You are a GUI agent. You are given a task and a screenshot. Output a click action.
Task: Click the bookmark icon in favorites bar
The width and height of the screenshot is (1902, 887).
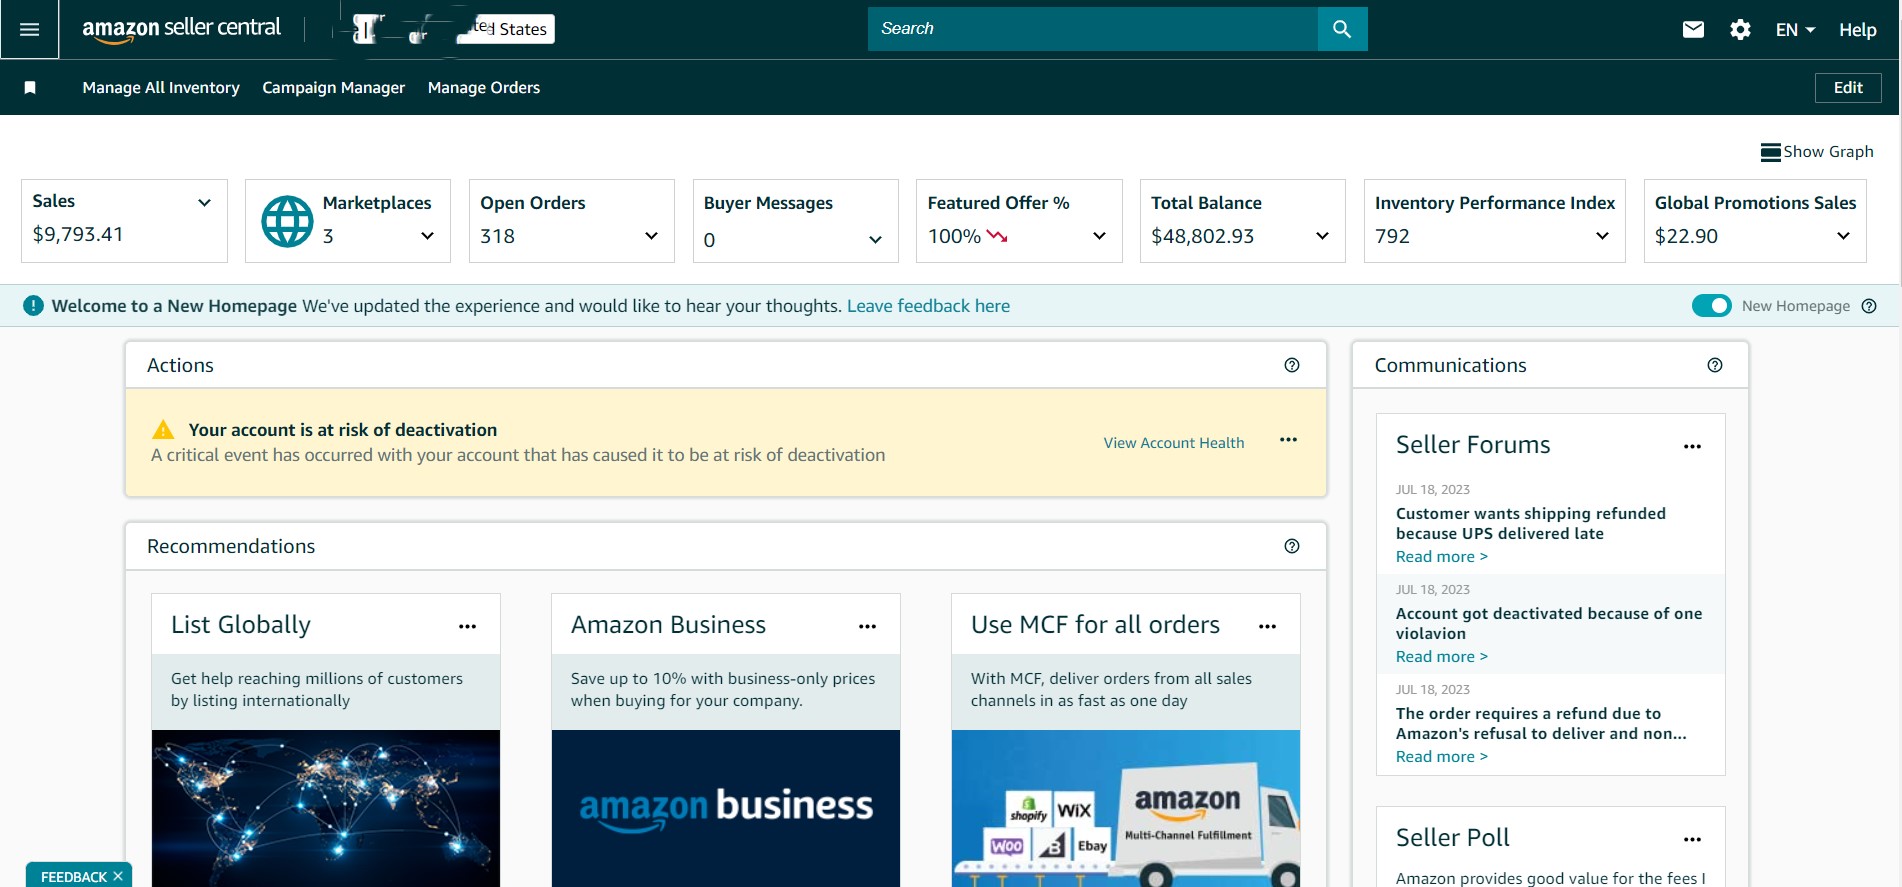point(30,88)
